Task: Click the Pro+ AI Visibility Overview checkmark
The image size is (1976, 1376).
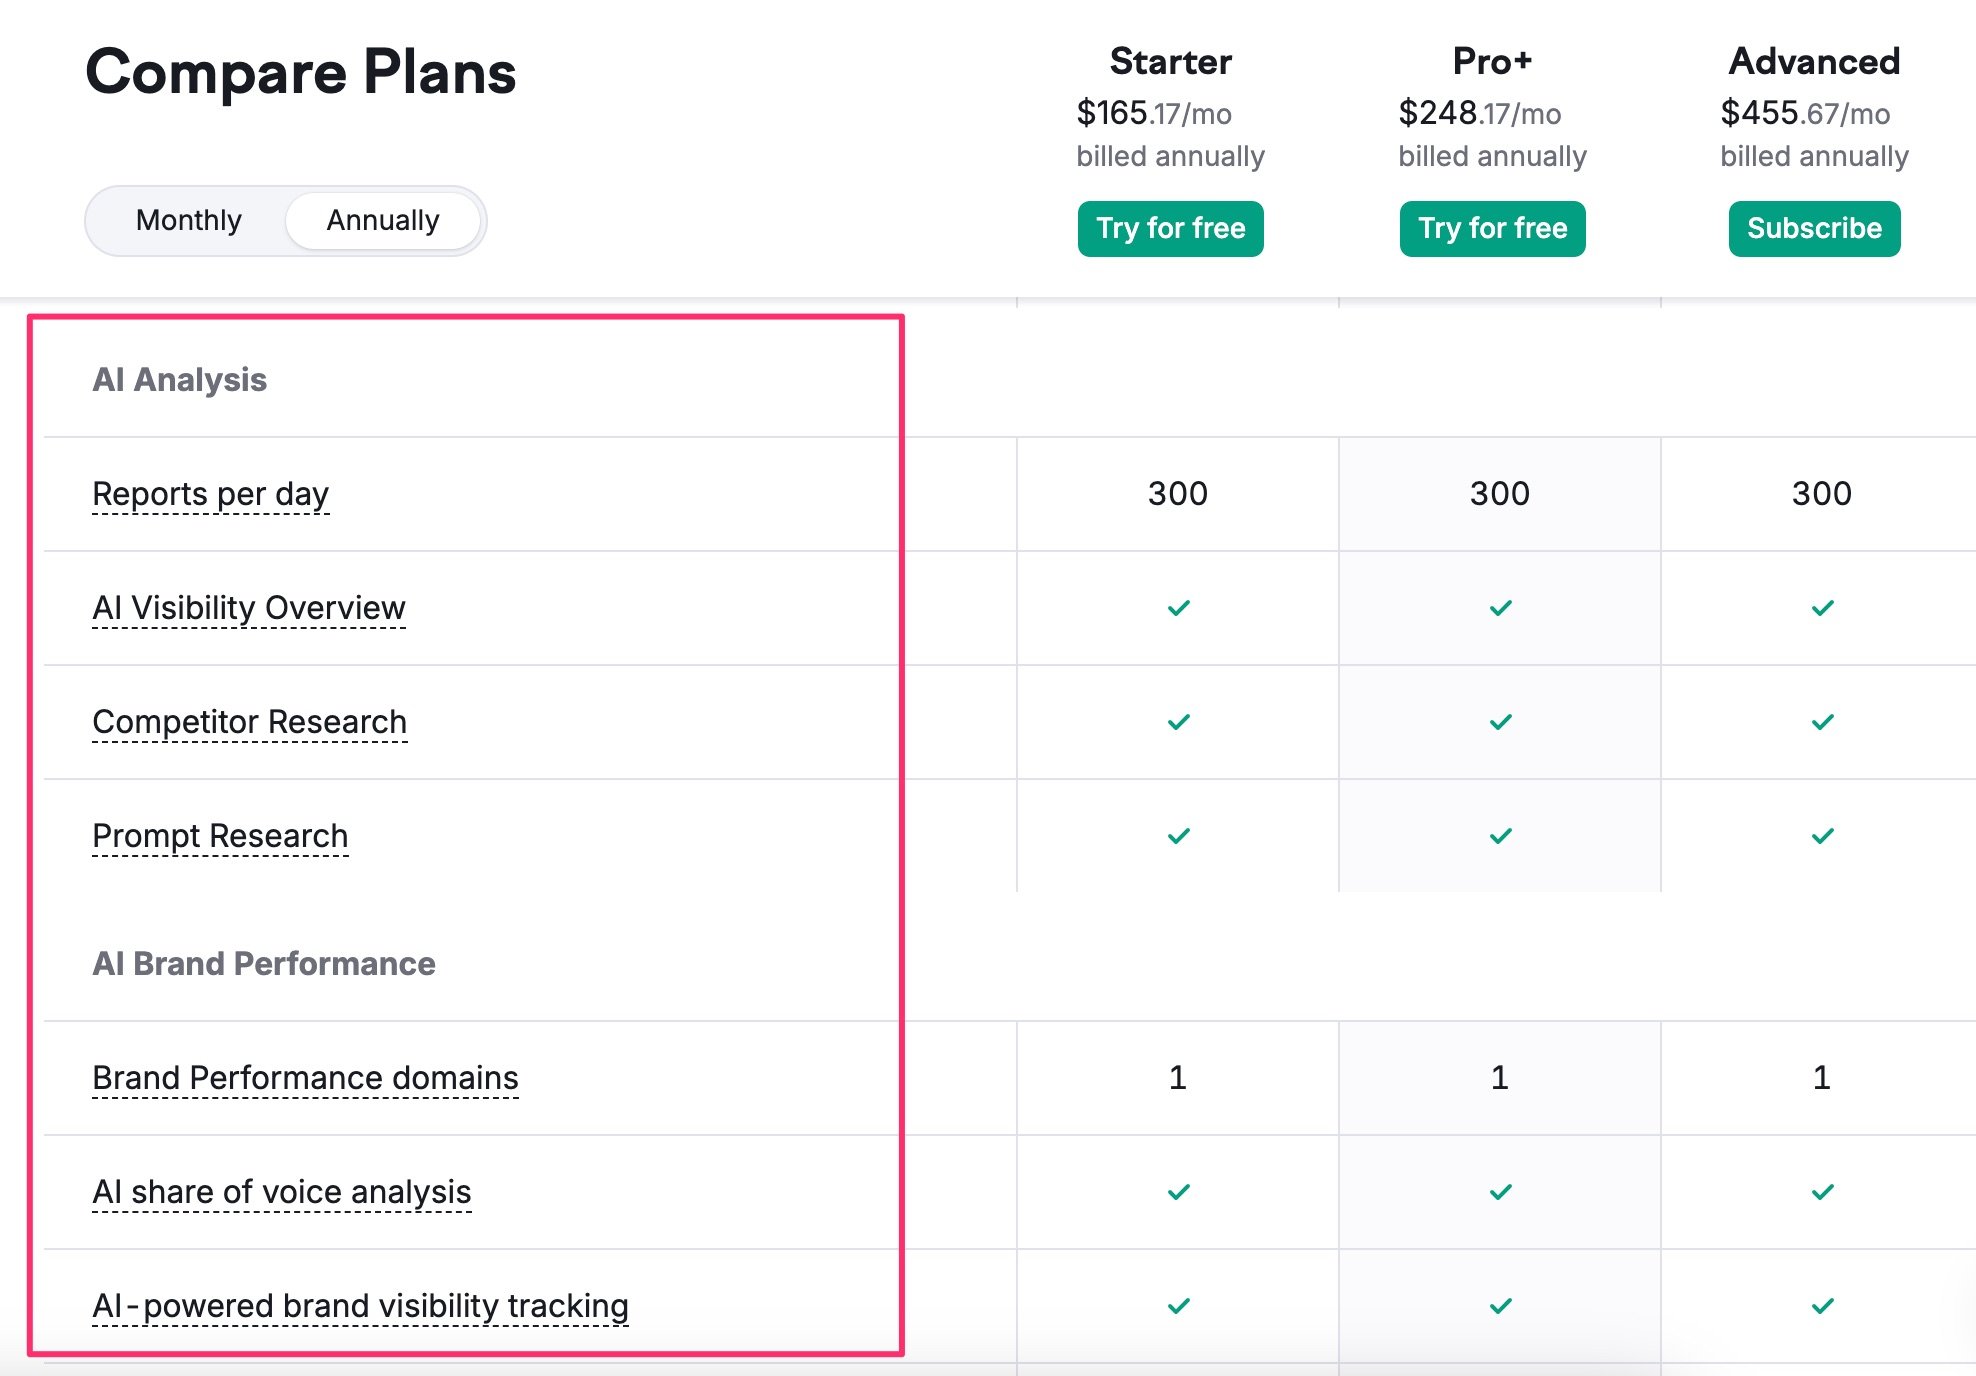Action: pos(1499,607)
